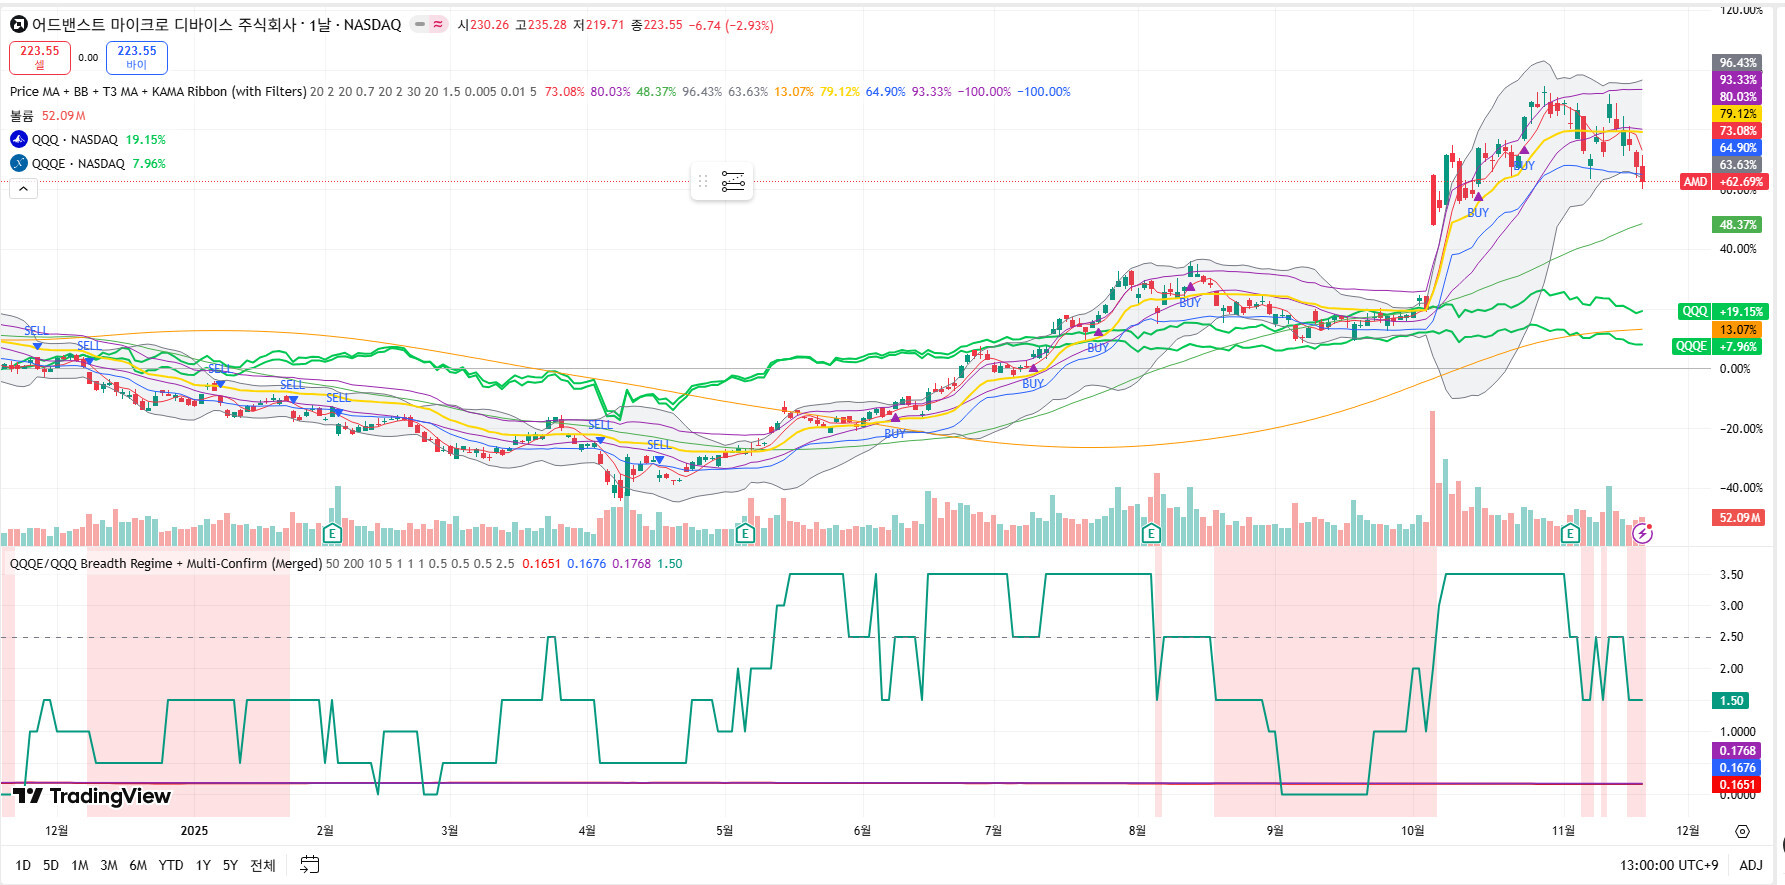The height and width of the screenshot is (885, 1785).
Task: Collapse the indicator legend with the chevron
Action: click(24, 188)
